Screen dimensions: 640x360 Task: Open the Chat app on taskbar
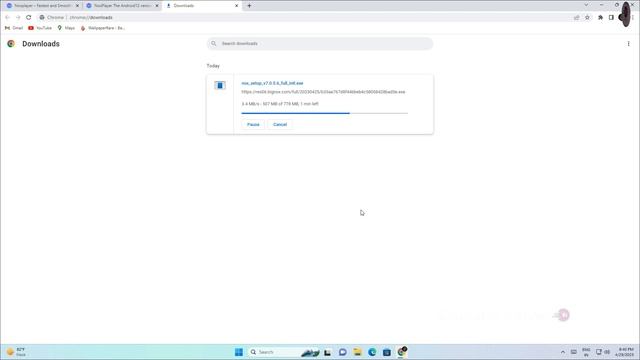[x=342, y=352]
